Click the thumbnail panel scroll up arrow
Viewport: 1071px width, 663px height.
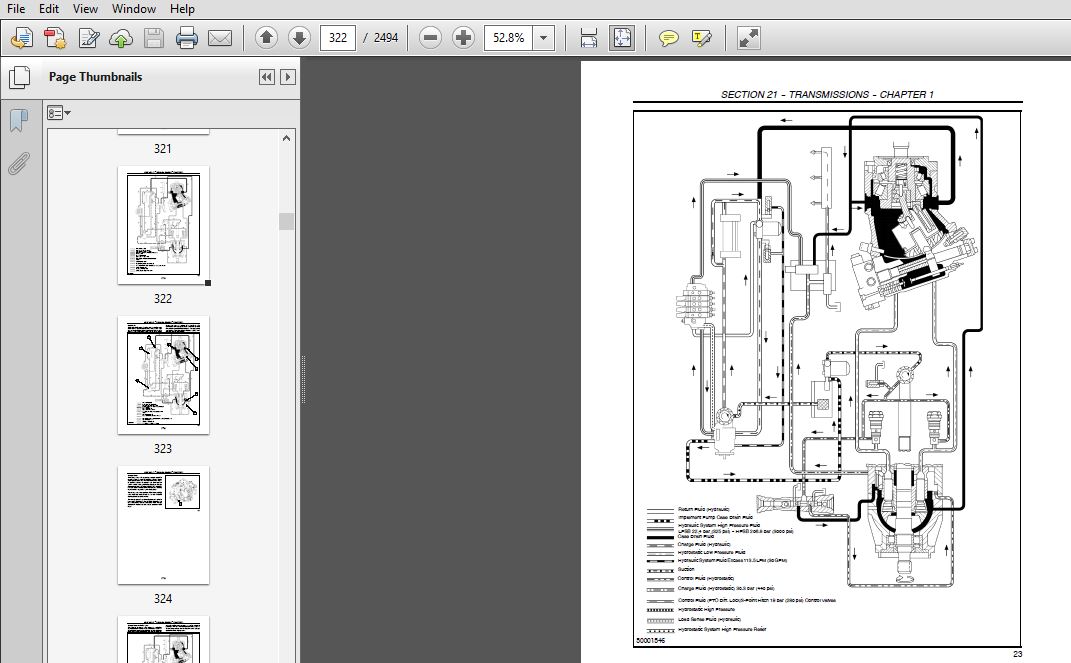click(x=286, y=138)
